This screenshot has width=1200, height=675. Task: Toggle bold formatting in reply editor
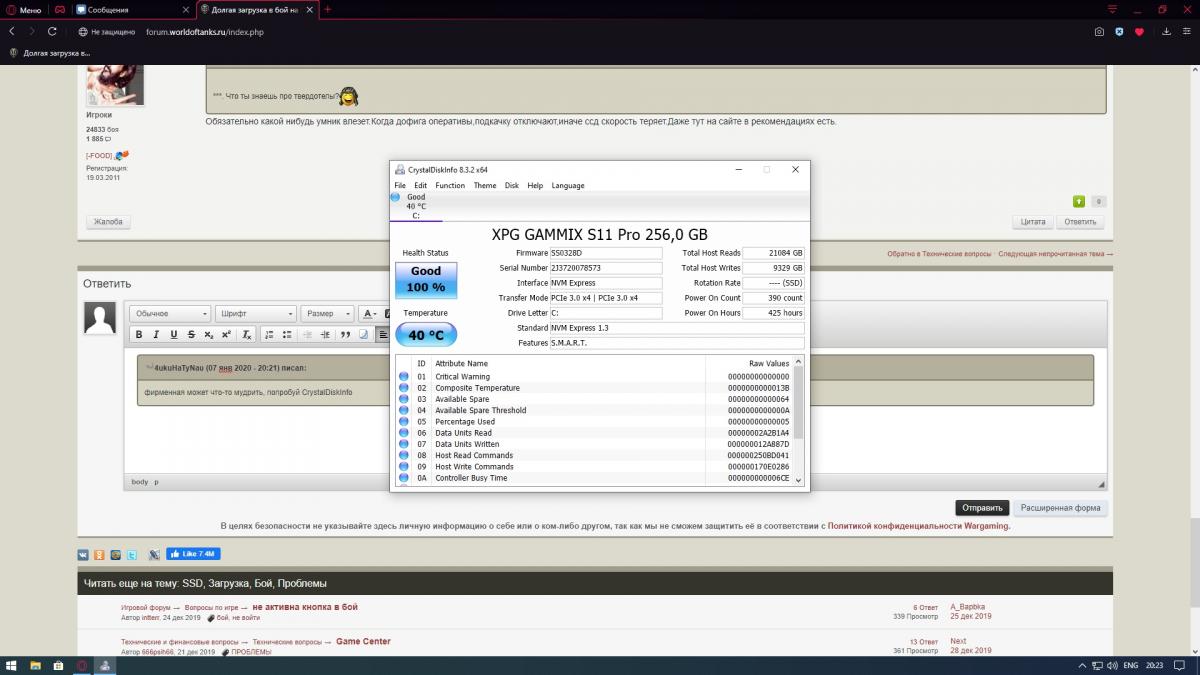tap(139, 335)
